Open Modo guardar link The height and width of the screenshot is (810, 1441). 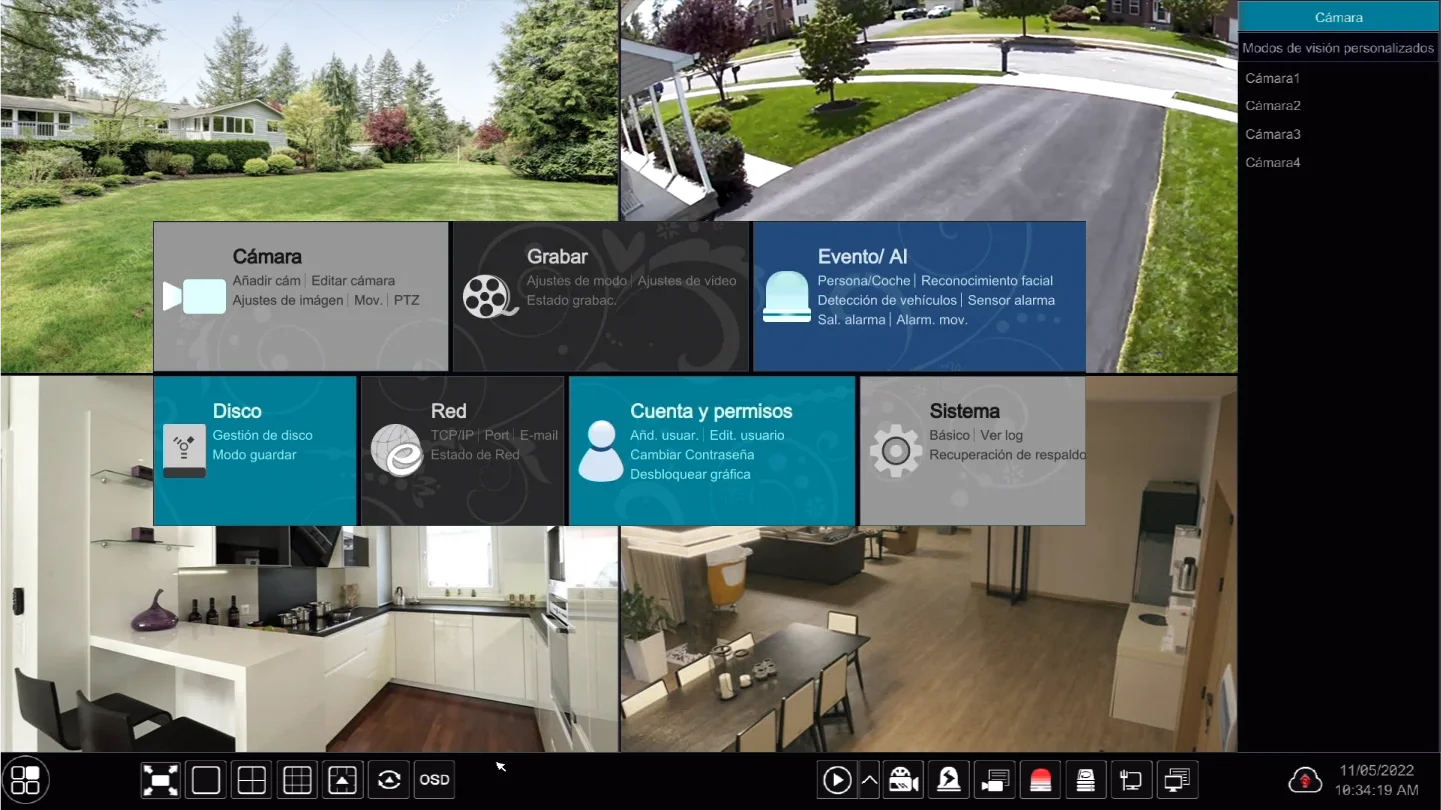pos(254,455)
